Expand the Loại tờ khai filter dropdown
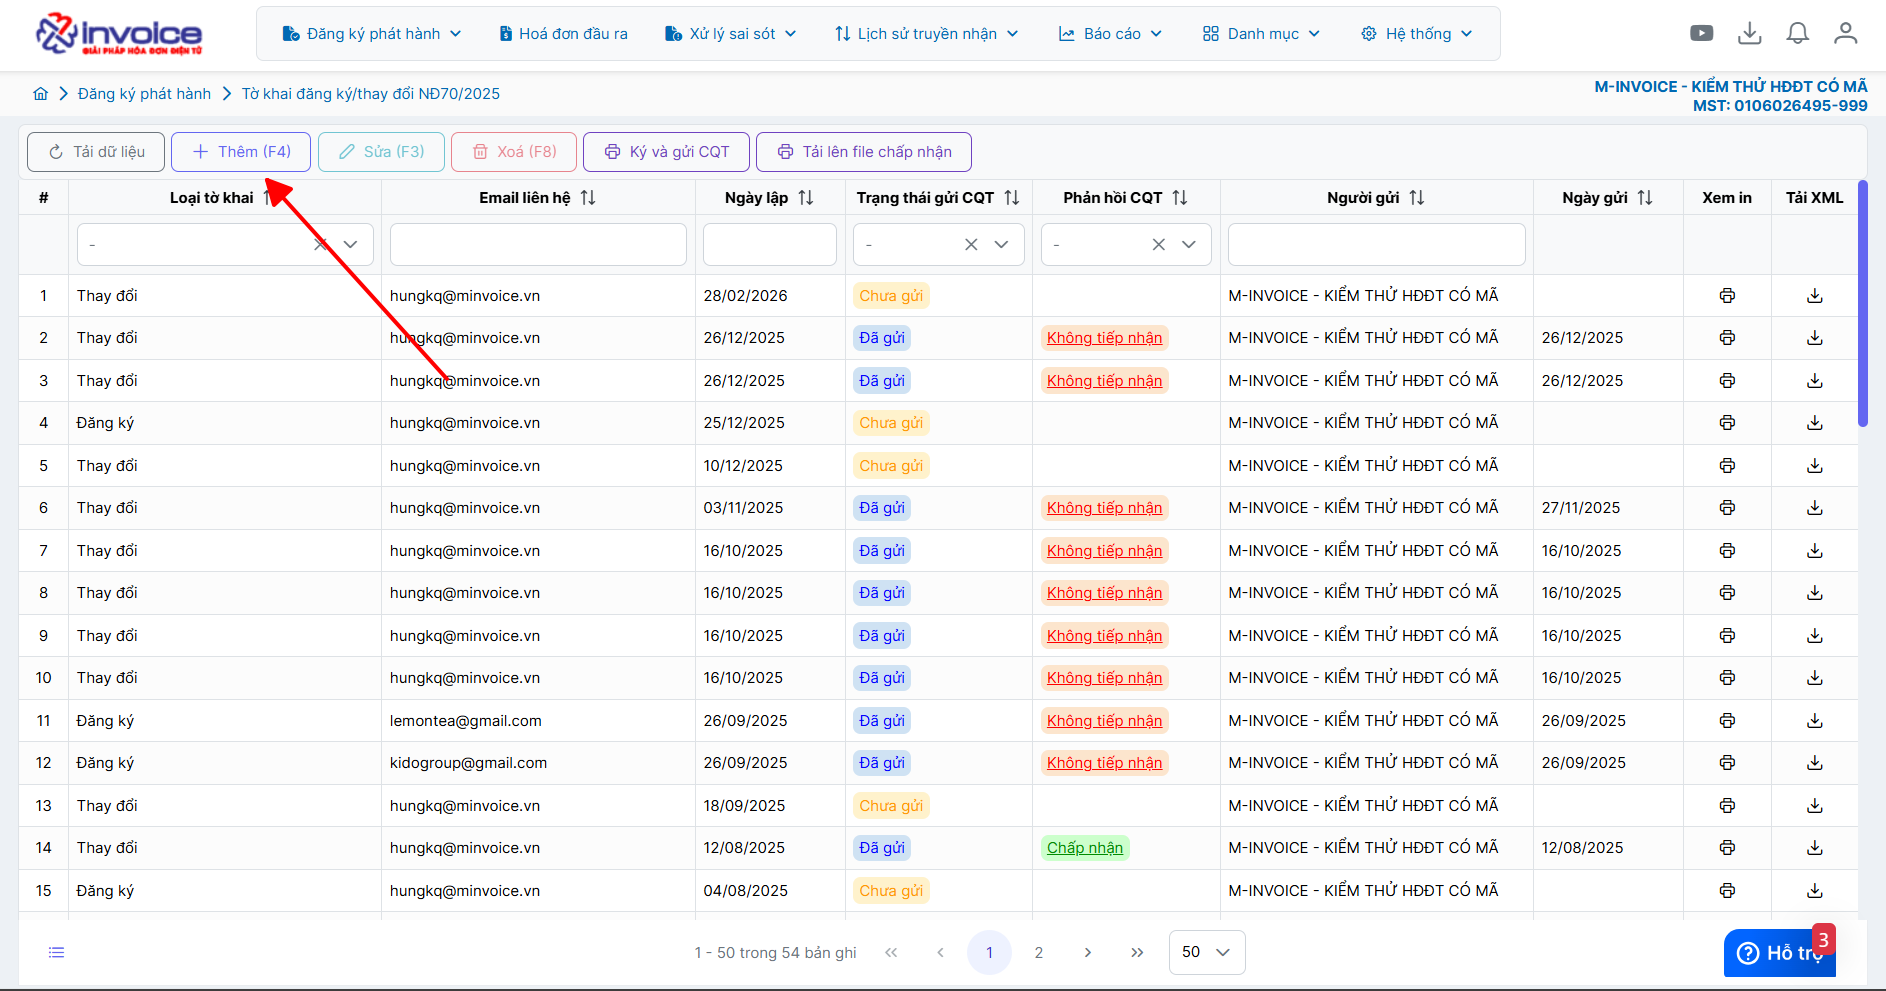This screenshot has height=991, width=1886. click(351, 245)
